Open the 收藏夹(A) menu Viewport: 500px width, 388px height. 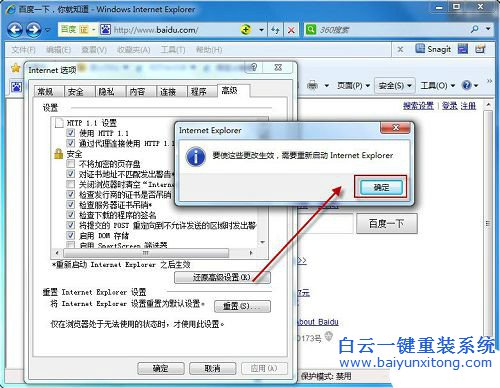point(133,50)
